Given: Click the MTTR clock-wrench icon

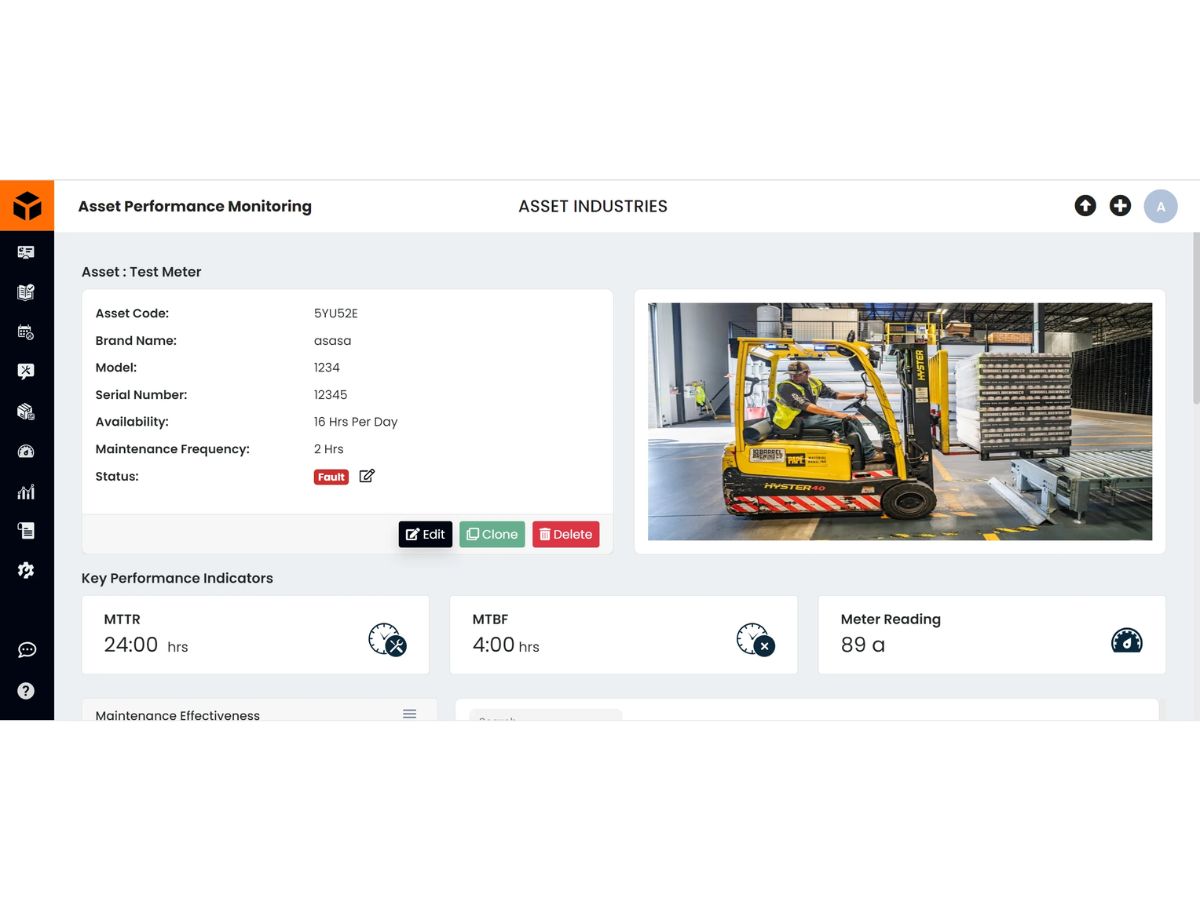Looking at the screenshot, I should 387,639.
